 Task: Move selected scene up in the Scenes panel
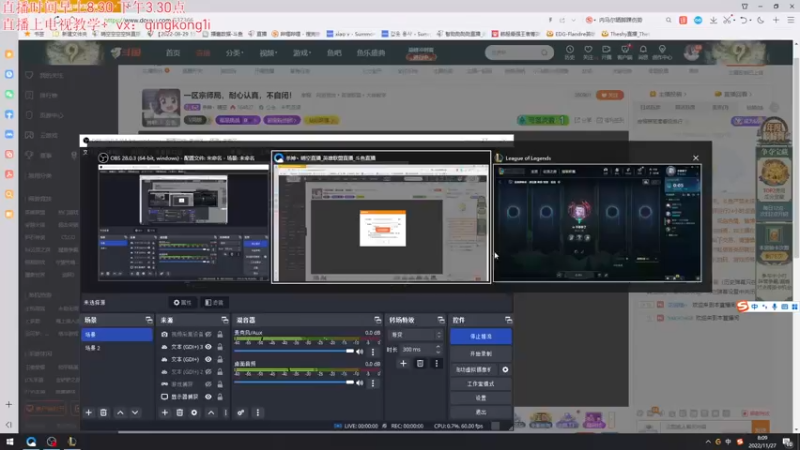(120, 412)
